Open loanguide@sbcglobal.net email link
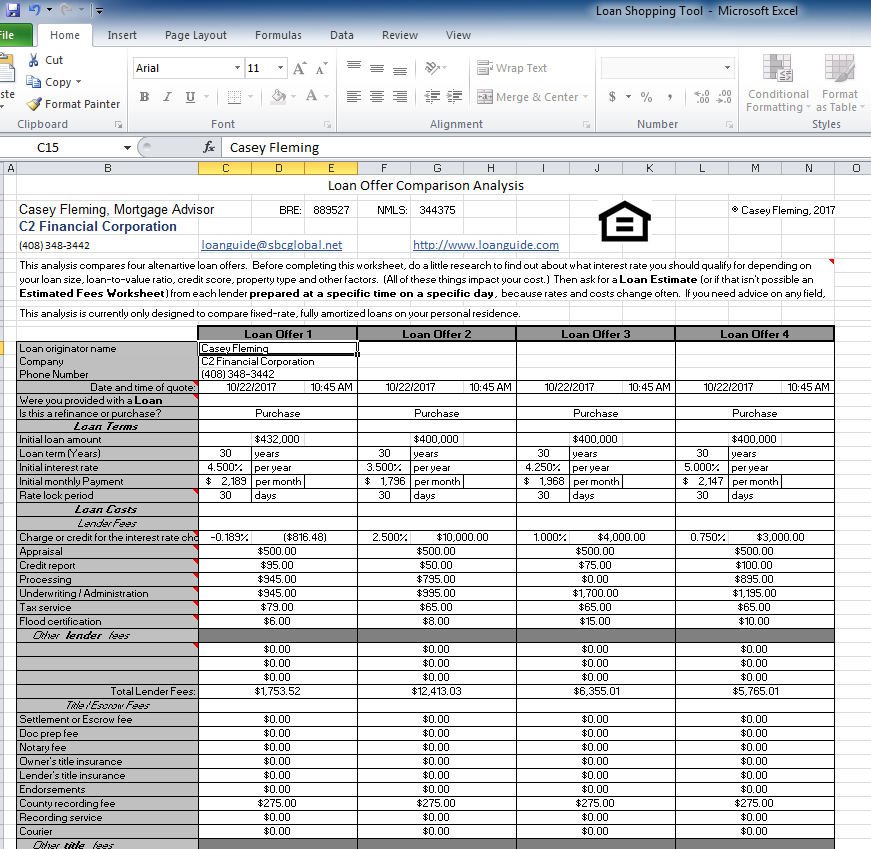This screenshot has width=871, height=849. [272, 244]
